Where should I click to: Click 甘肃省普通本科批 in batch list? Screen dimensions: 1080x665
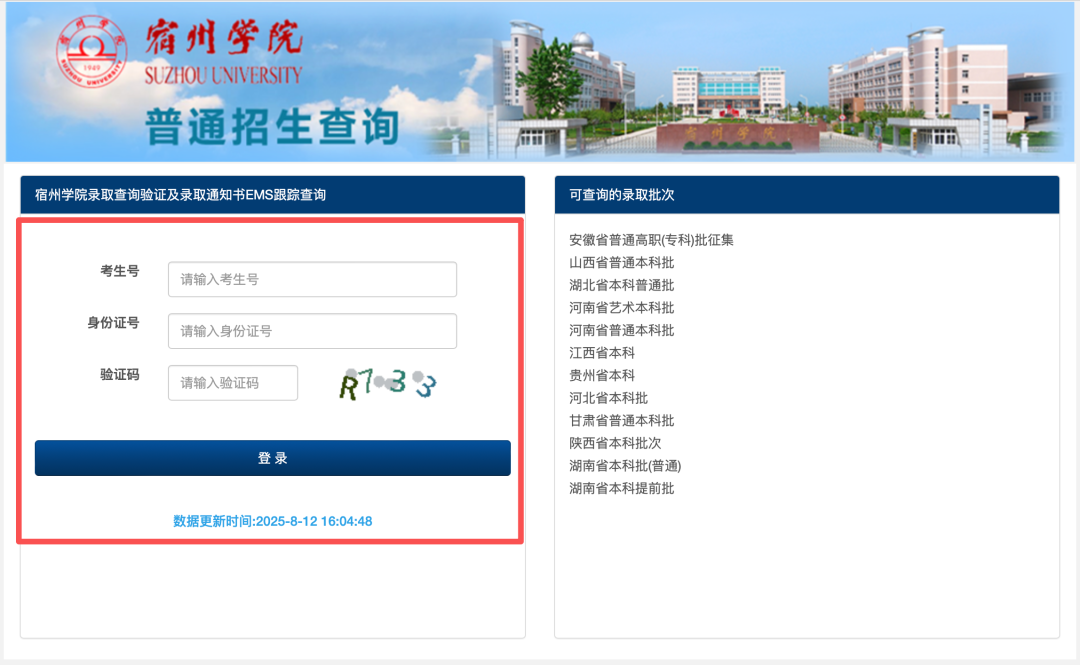(621, 420)
